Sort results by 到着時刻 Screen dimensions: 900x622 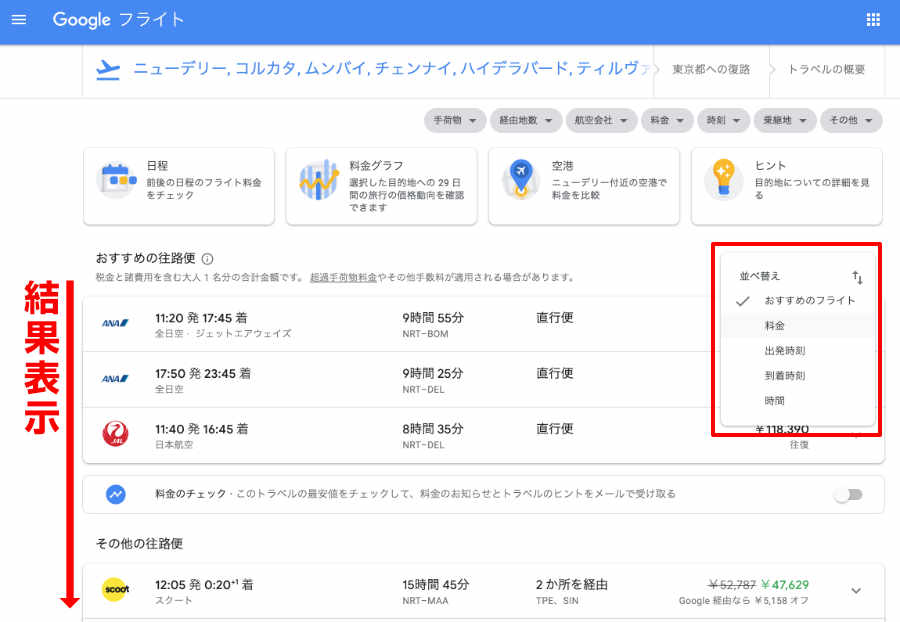798,376
